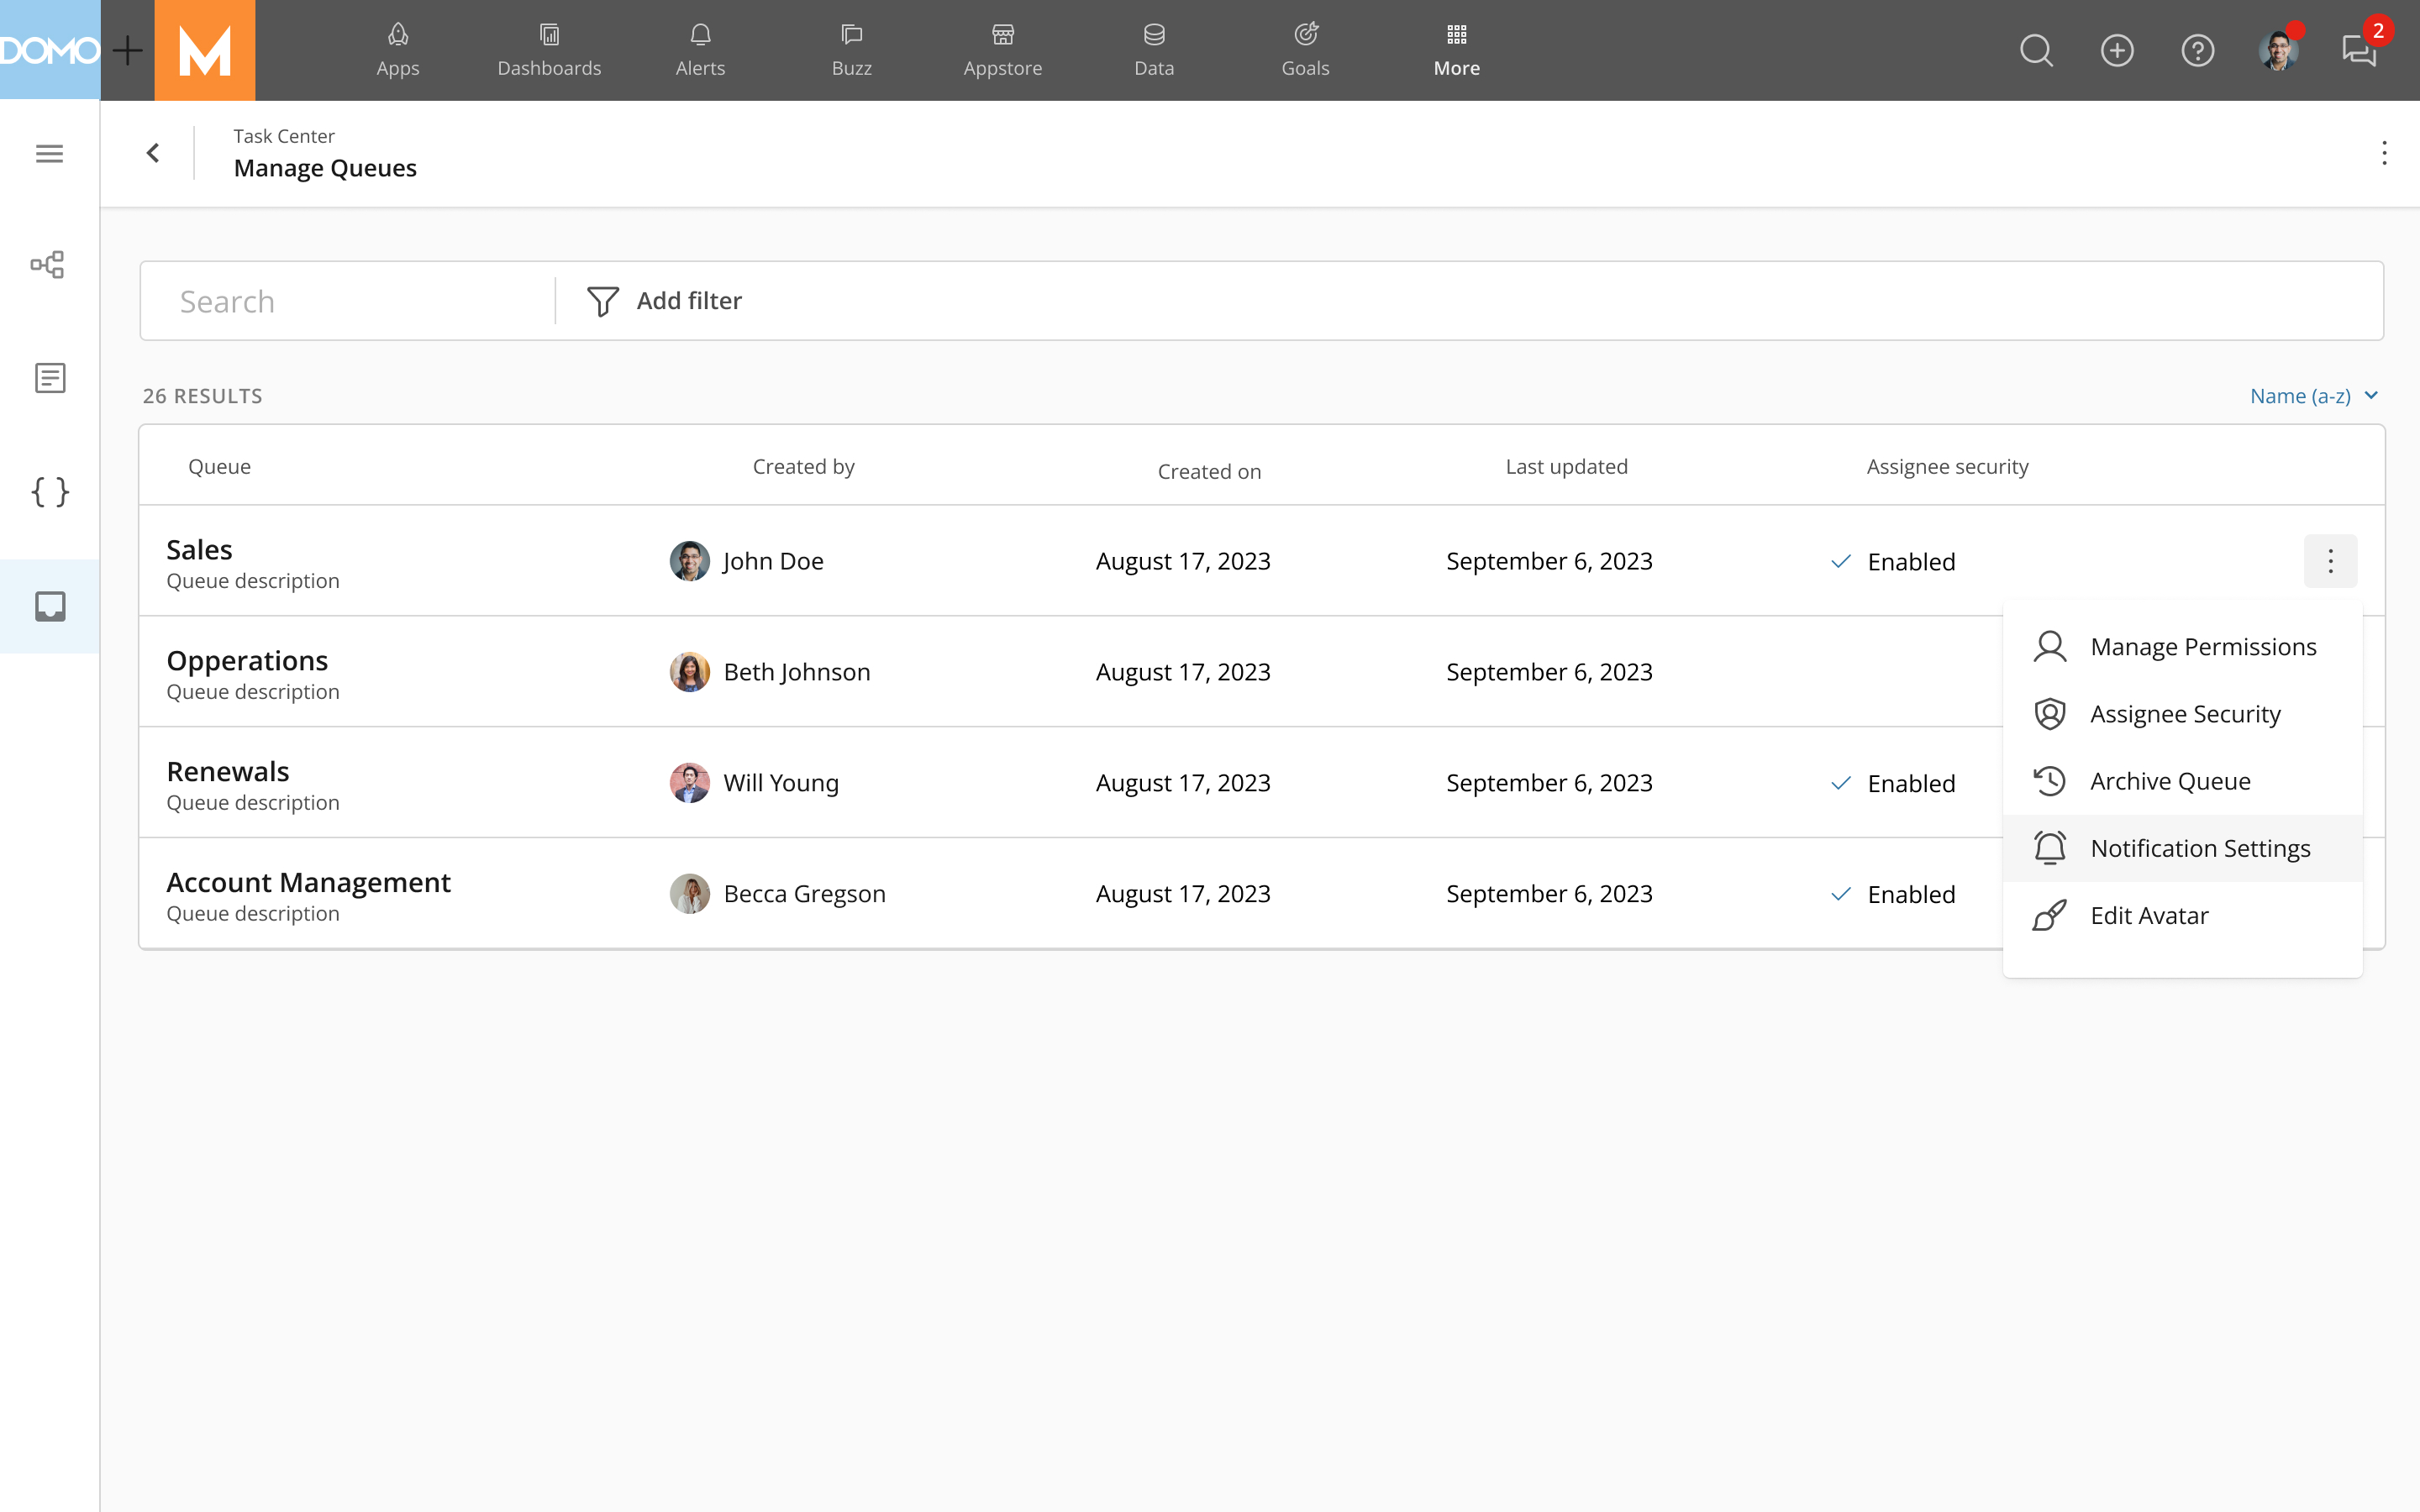Open the three-dot menu for Sales queue

pyautogui.click(x=2329, y=561)
